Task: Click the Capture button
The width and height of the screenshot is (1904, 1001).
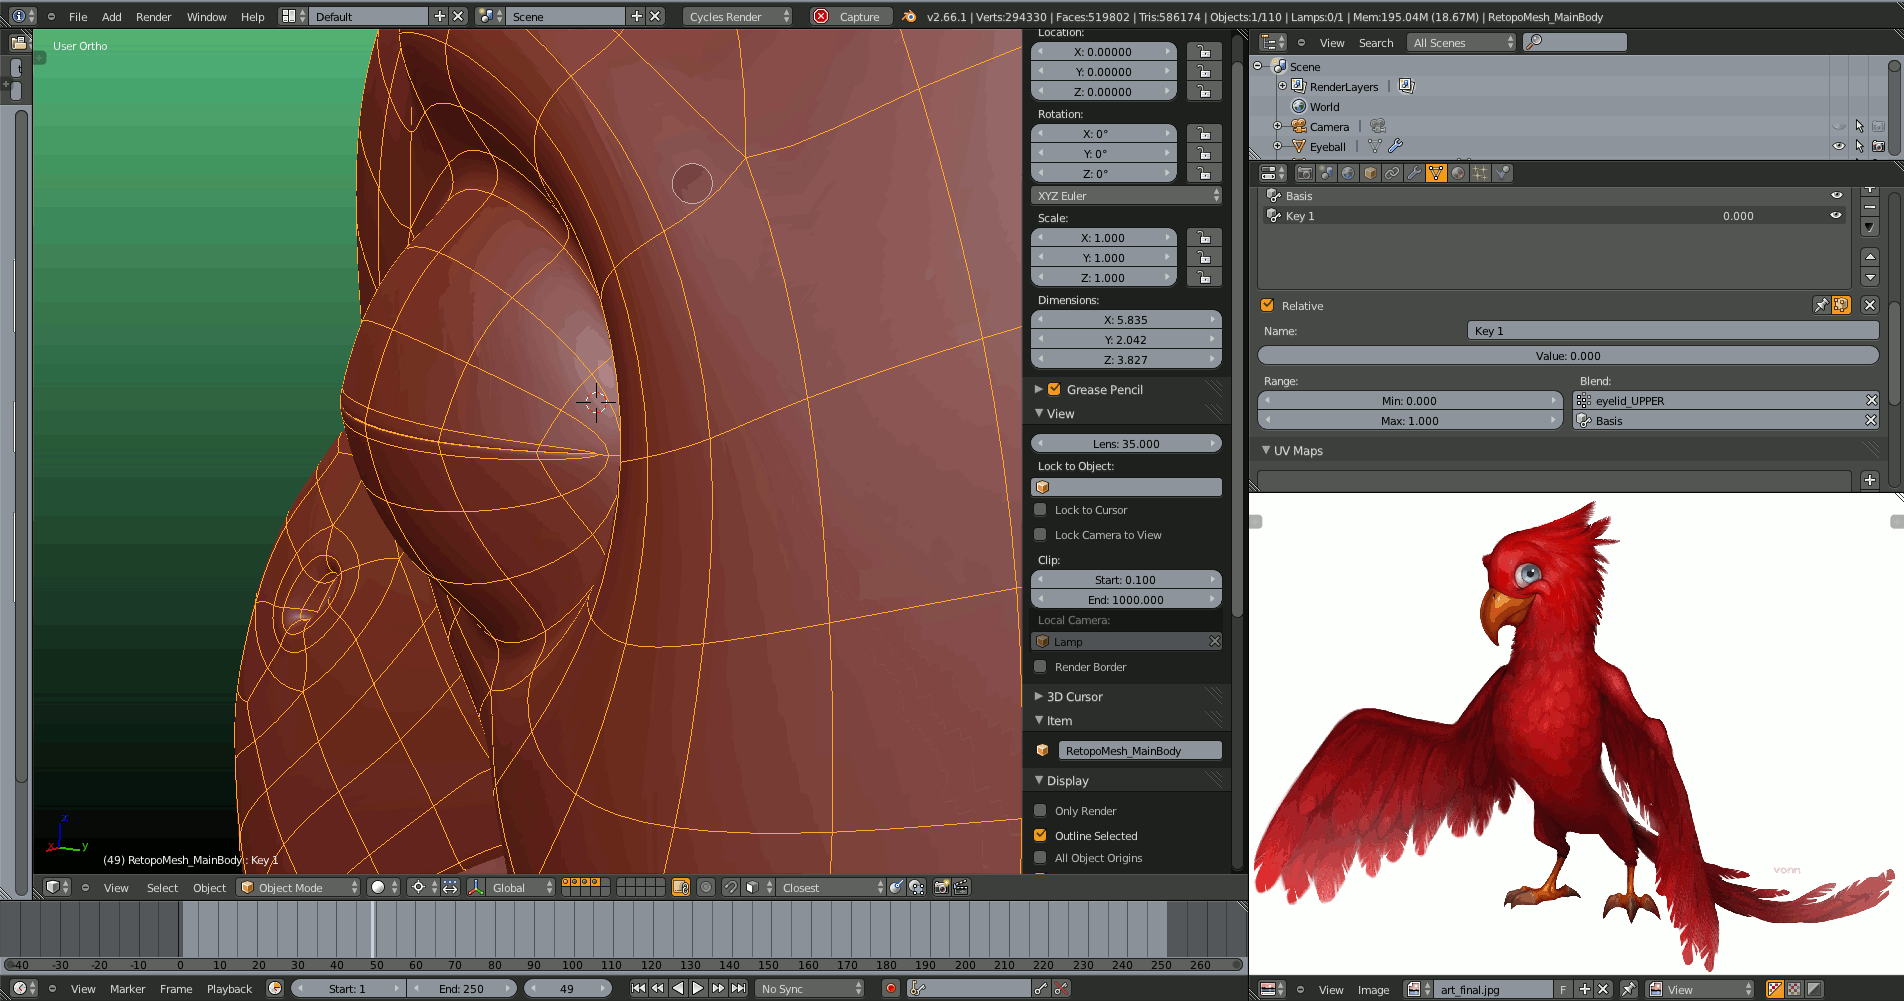Action: click(849, 16)
